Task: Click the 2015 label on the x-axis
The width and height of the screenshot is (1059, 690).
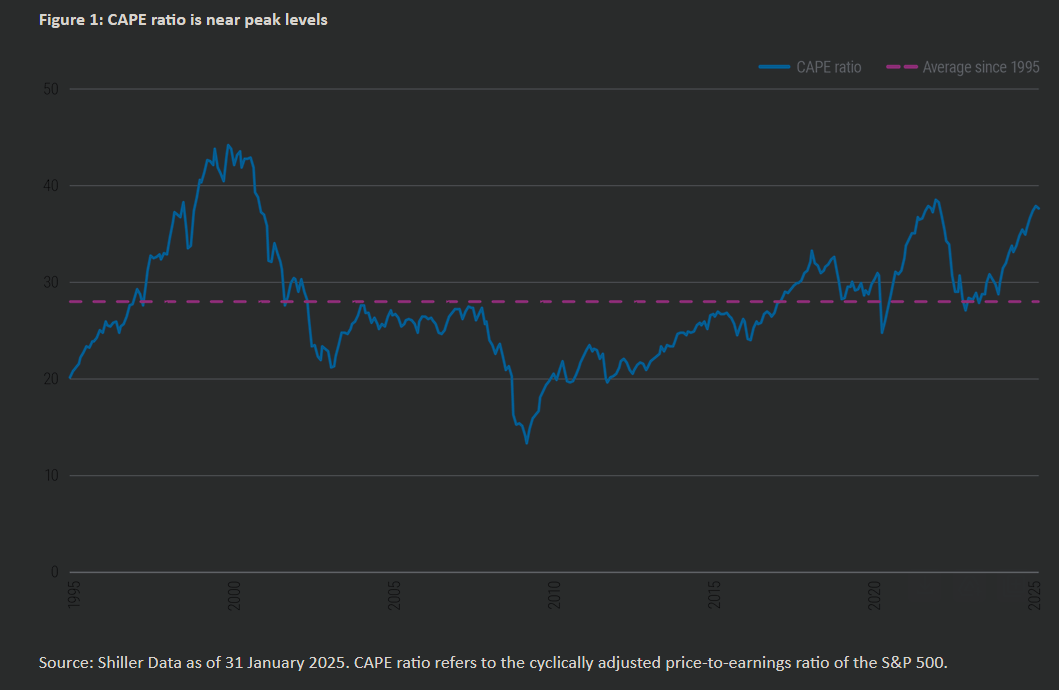Action: [715, 593]
